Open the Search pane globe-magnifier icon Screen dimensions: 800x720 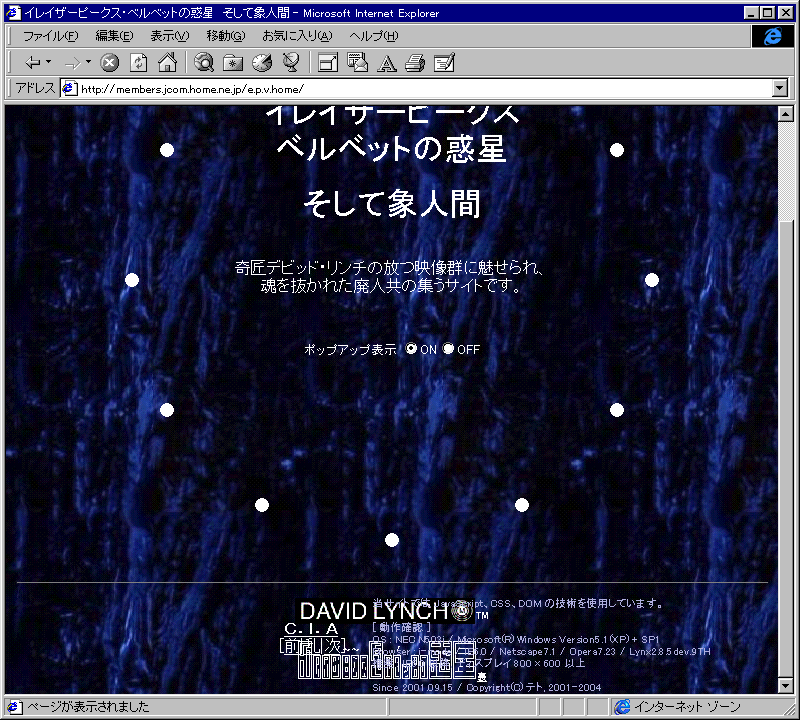(x=204, y=63)
